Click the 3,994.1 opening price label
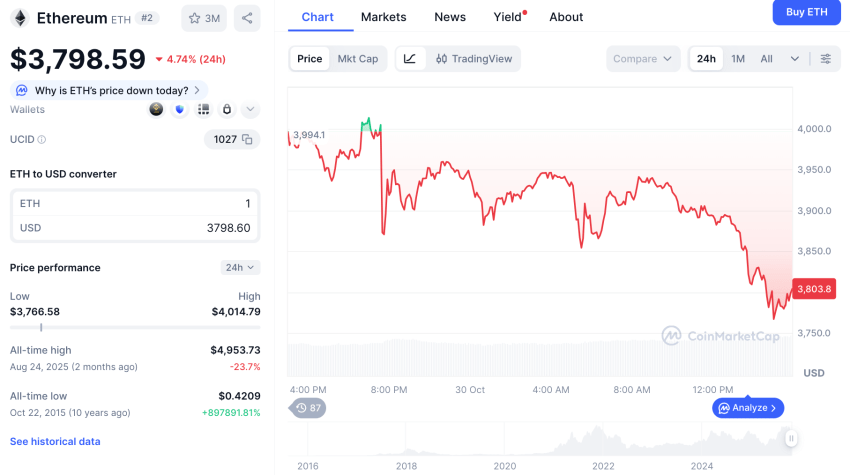Viewport: 850px width, 475px height. (x=309, y=134)
